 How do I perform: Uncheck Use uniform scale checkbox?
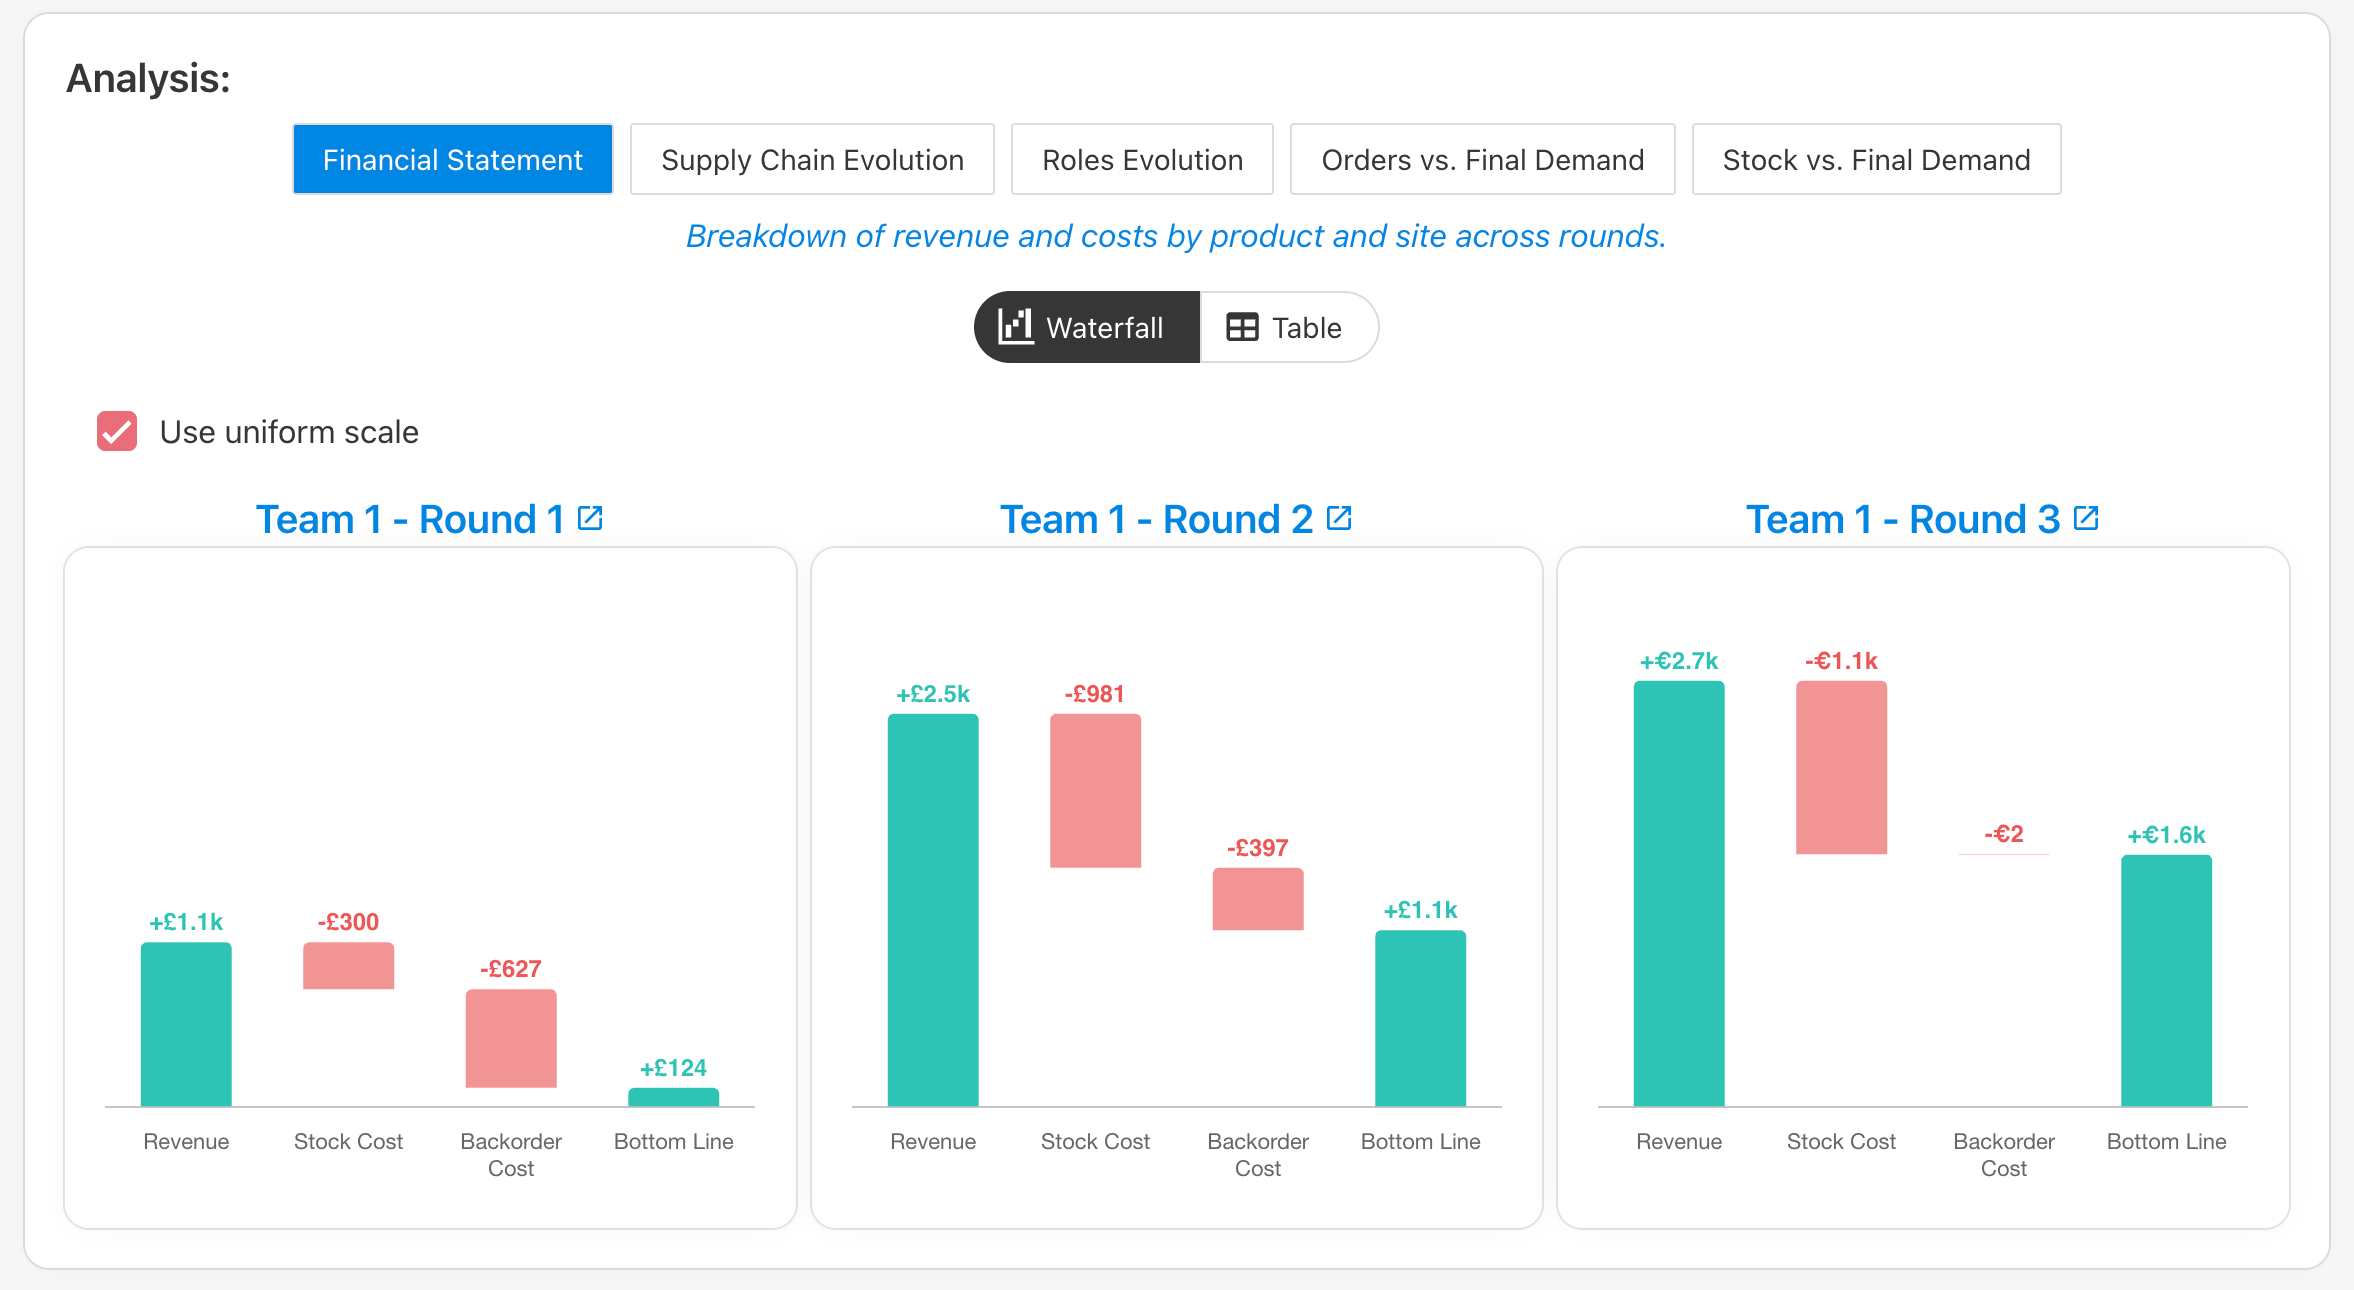click(117, 431)
